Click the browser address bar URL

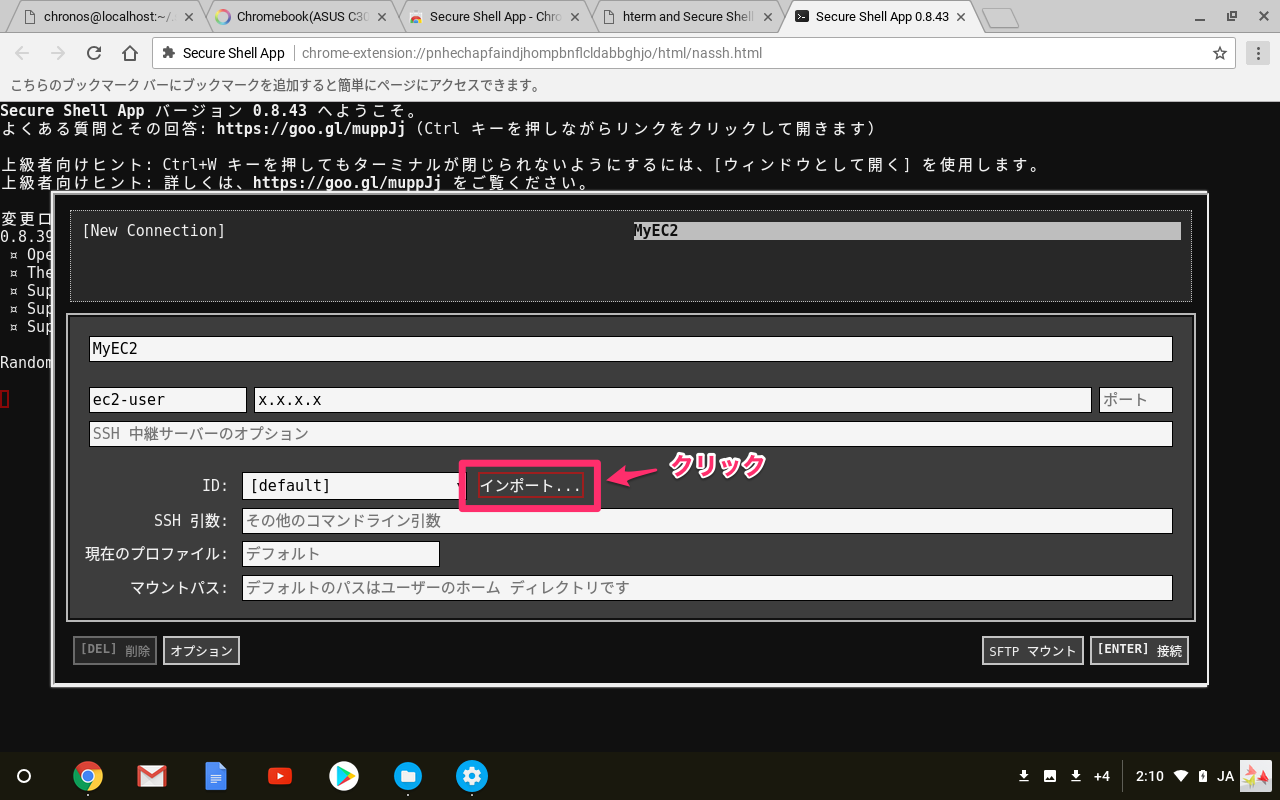[531, 53]
